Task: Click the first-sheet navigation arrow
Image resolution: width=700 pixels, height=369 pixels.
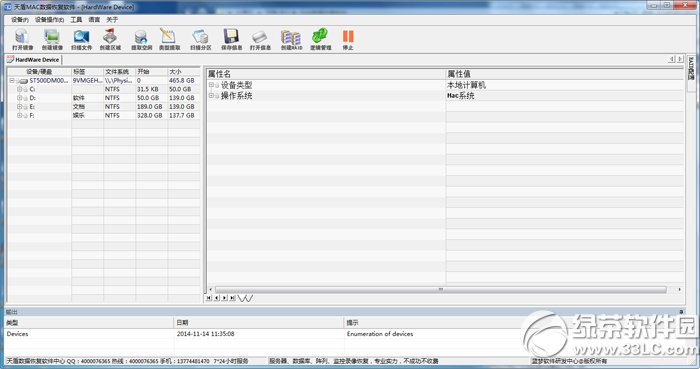Action: (x=208, y=298)
